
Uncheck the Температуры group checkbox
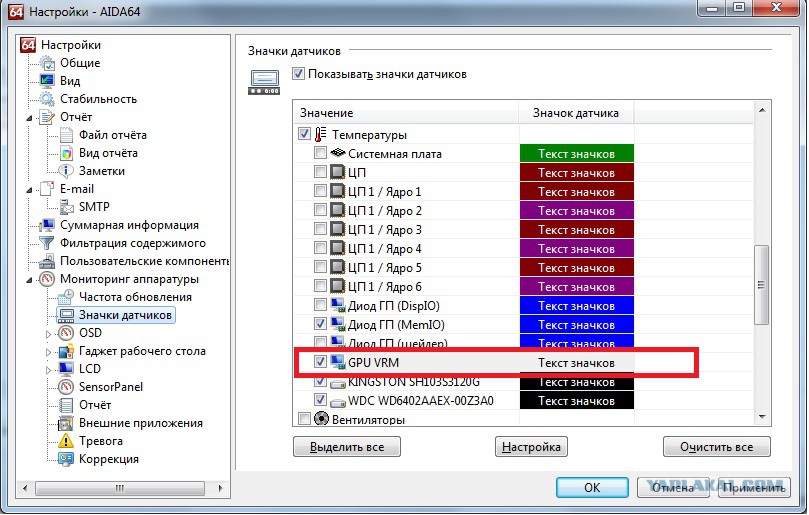(x=304, y=134)
